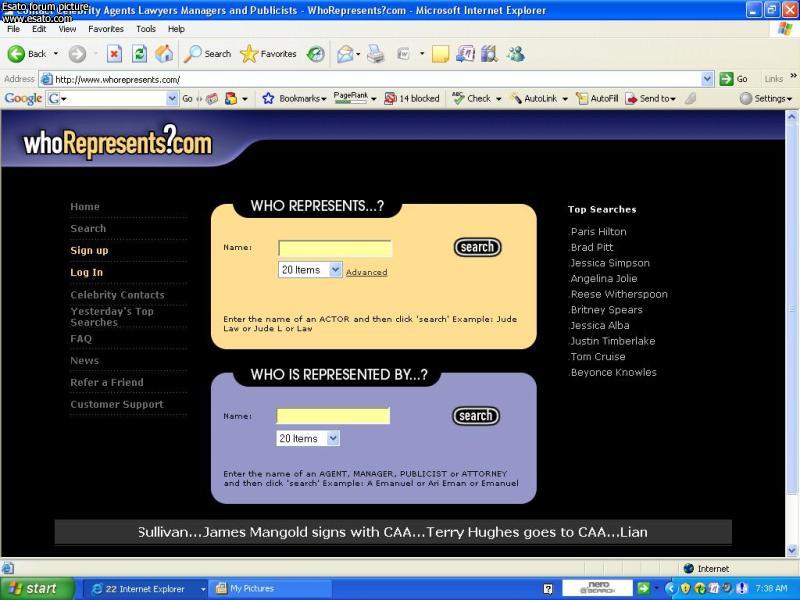Image resolution: width=800 pixels, height=600 pixels.
Task: Open the Bookmarks star on Google toolbar
Action: coord(268,98)
